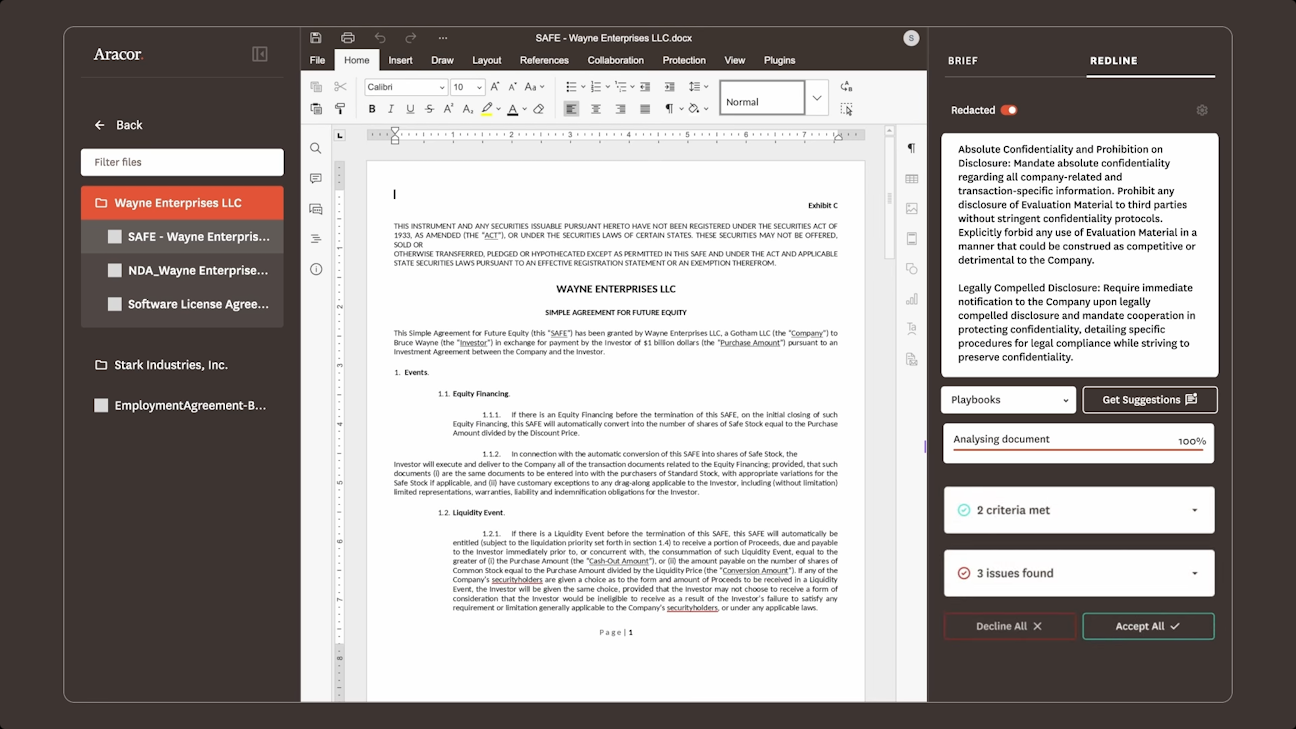Screen dimensions: 1296x729
Task: Open table settings in right sidebar
Action: (911, 179)
